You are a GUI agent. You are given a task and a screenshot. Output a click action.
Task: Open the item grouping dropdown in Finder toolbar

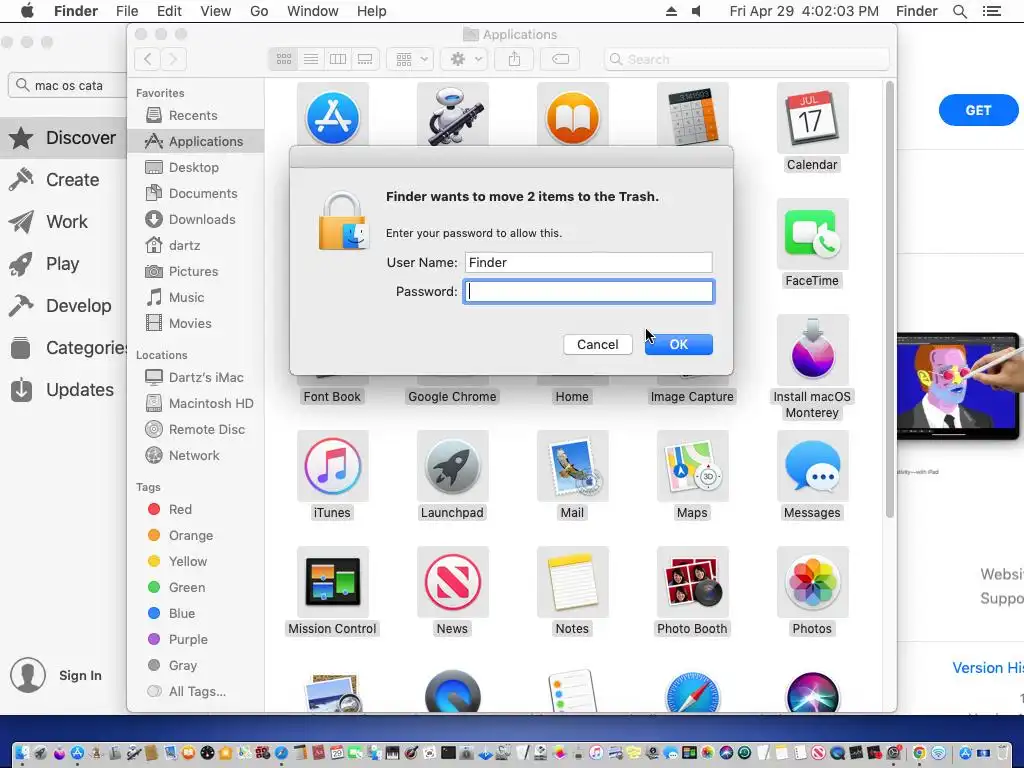coord(410,59)
